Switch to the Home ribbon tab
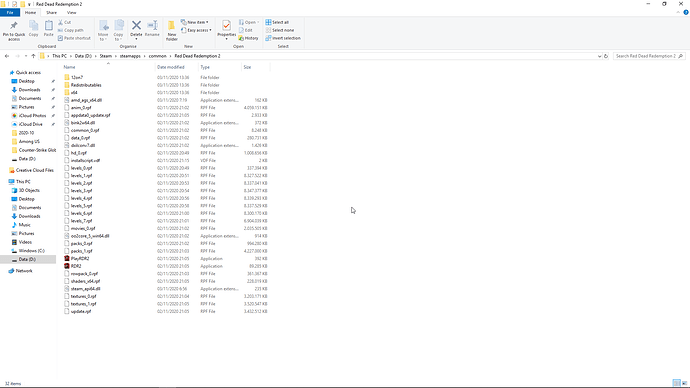The image size is (690, 388). click(x=30, y=13)
